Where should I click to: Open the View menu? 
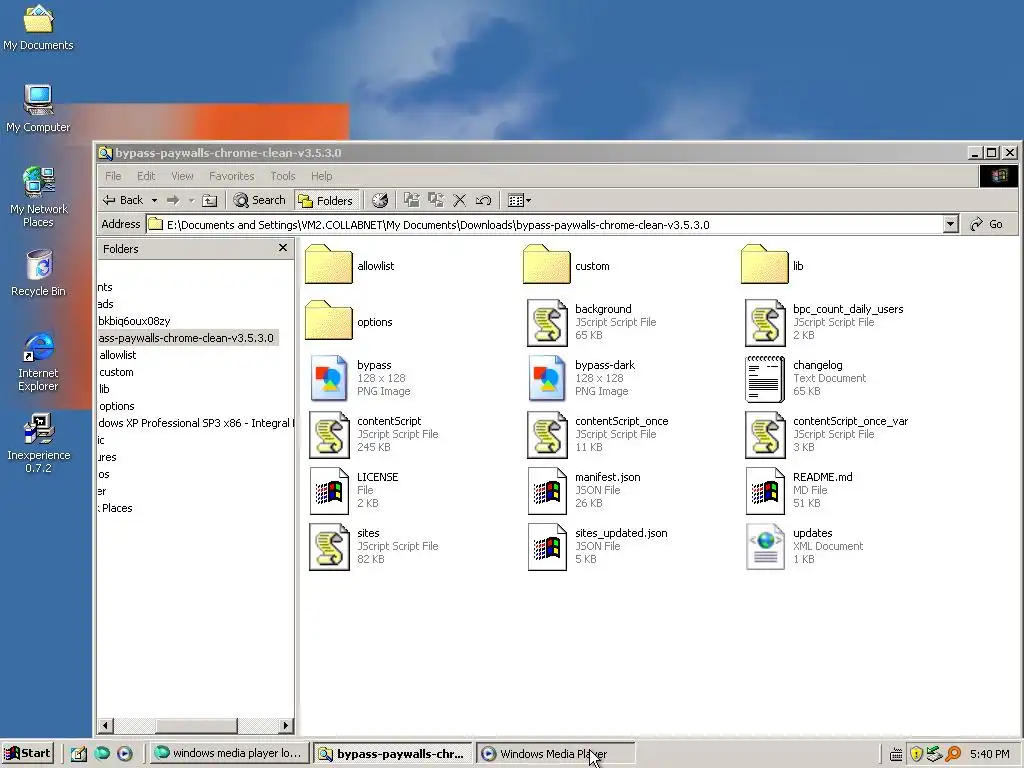click(x=182, y=176)
